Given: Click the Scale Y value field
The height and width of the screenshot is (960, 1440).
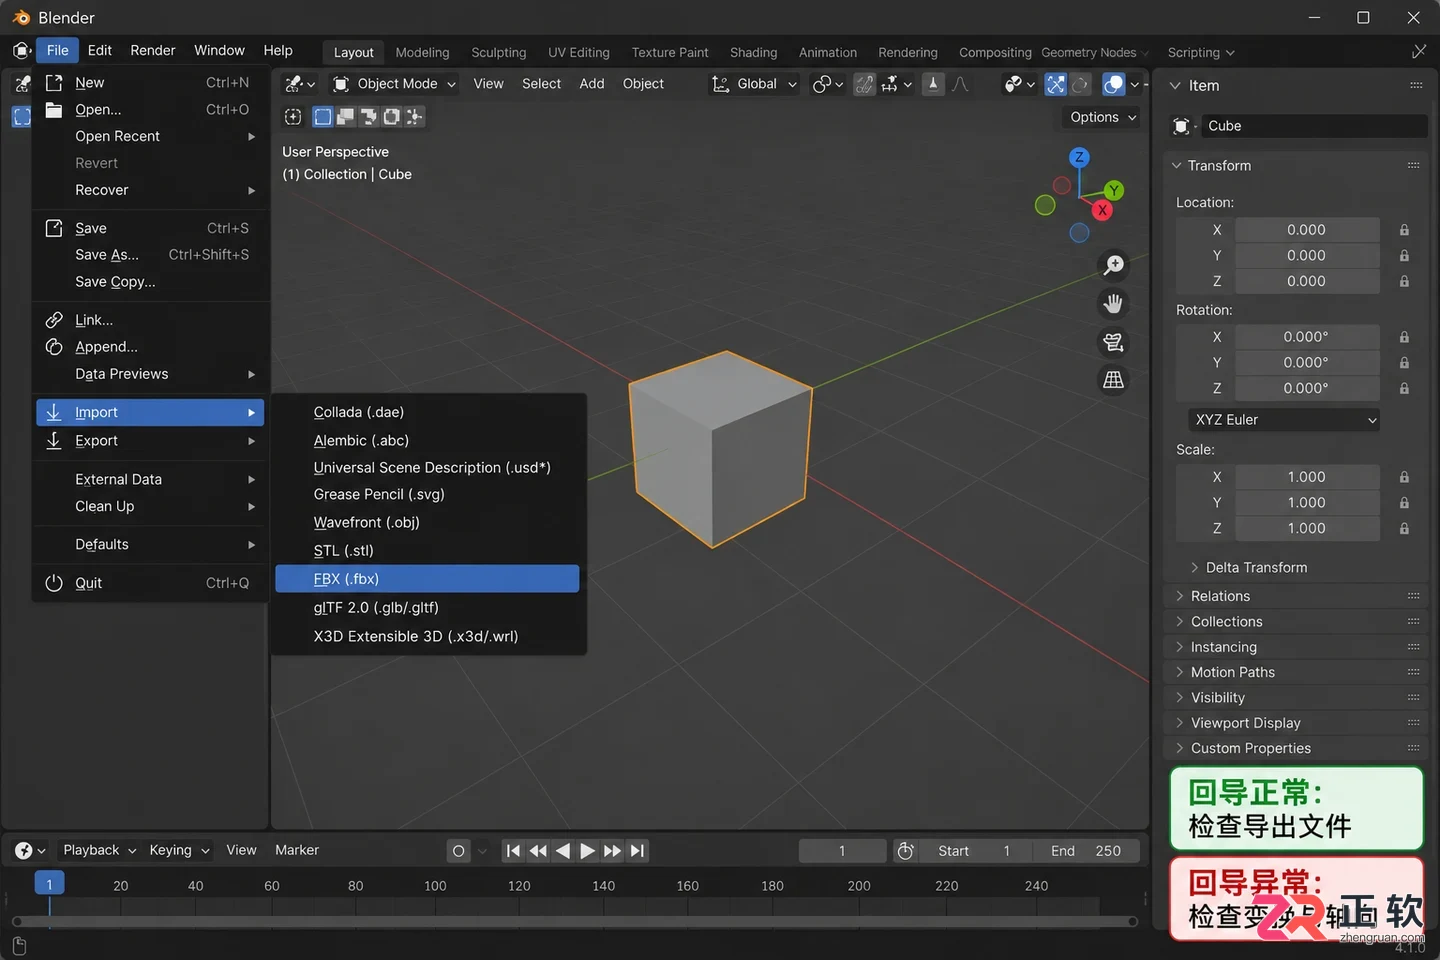Looking at the screenshot, I should click(x=1306, y=503).
